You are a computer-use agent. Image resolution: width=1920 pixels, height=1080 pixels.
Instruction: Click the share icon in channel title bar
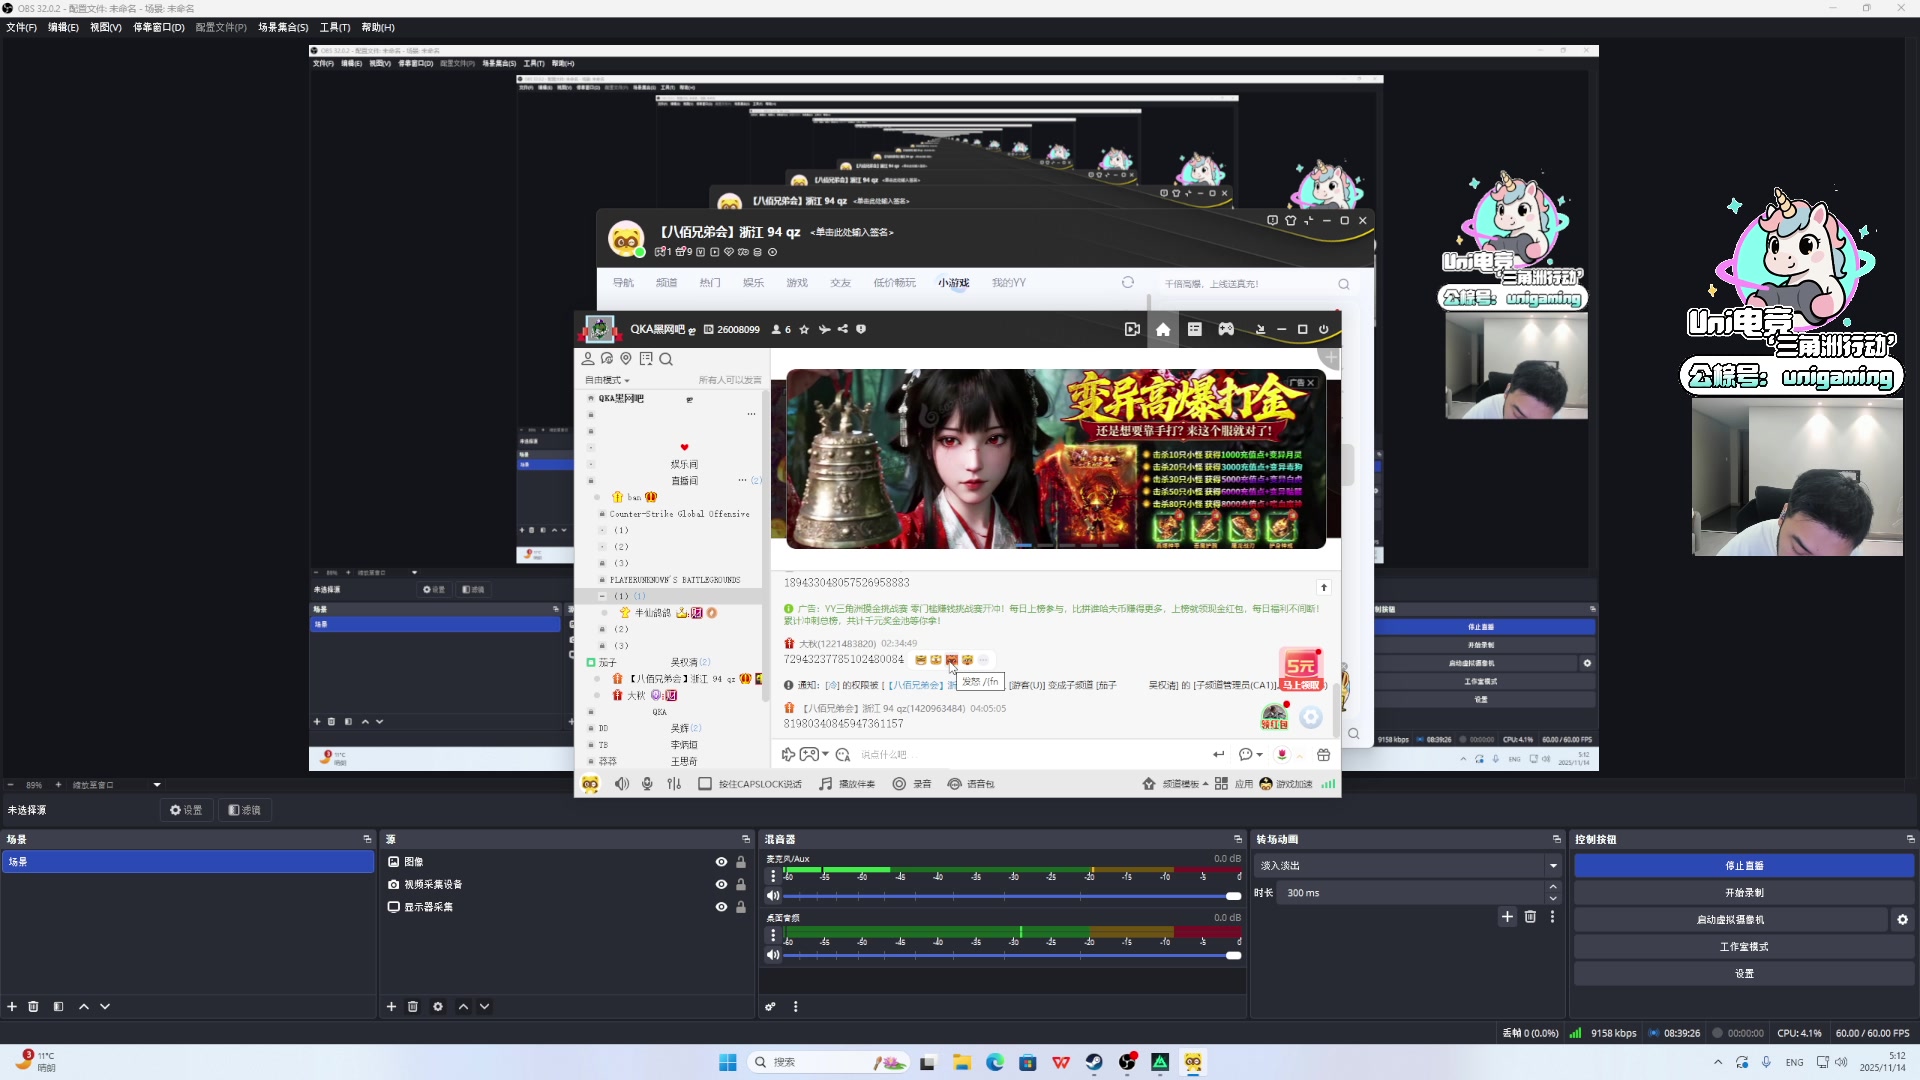(843, 329)
